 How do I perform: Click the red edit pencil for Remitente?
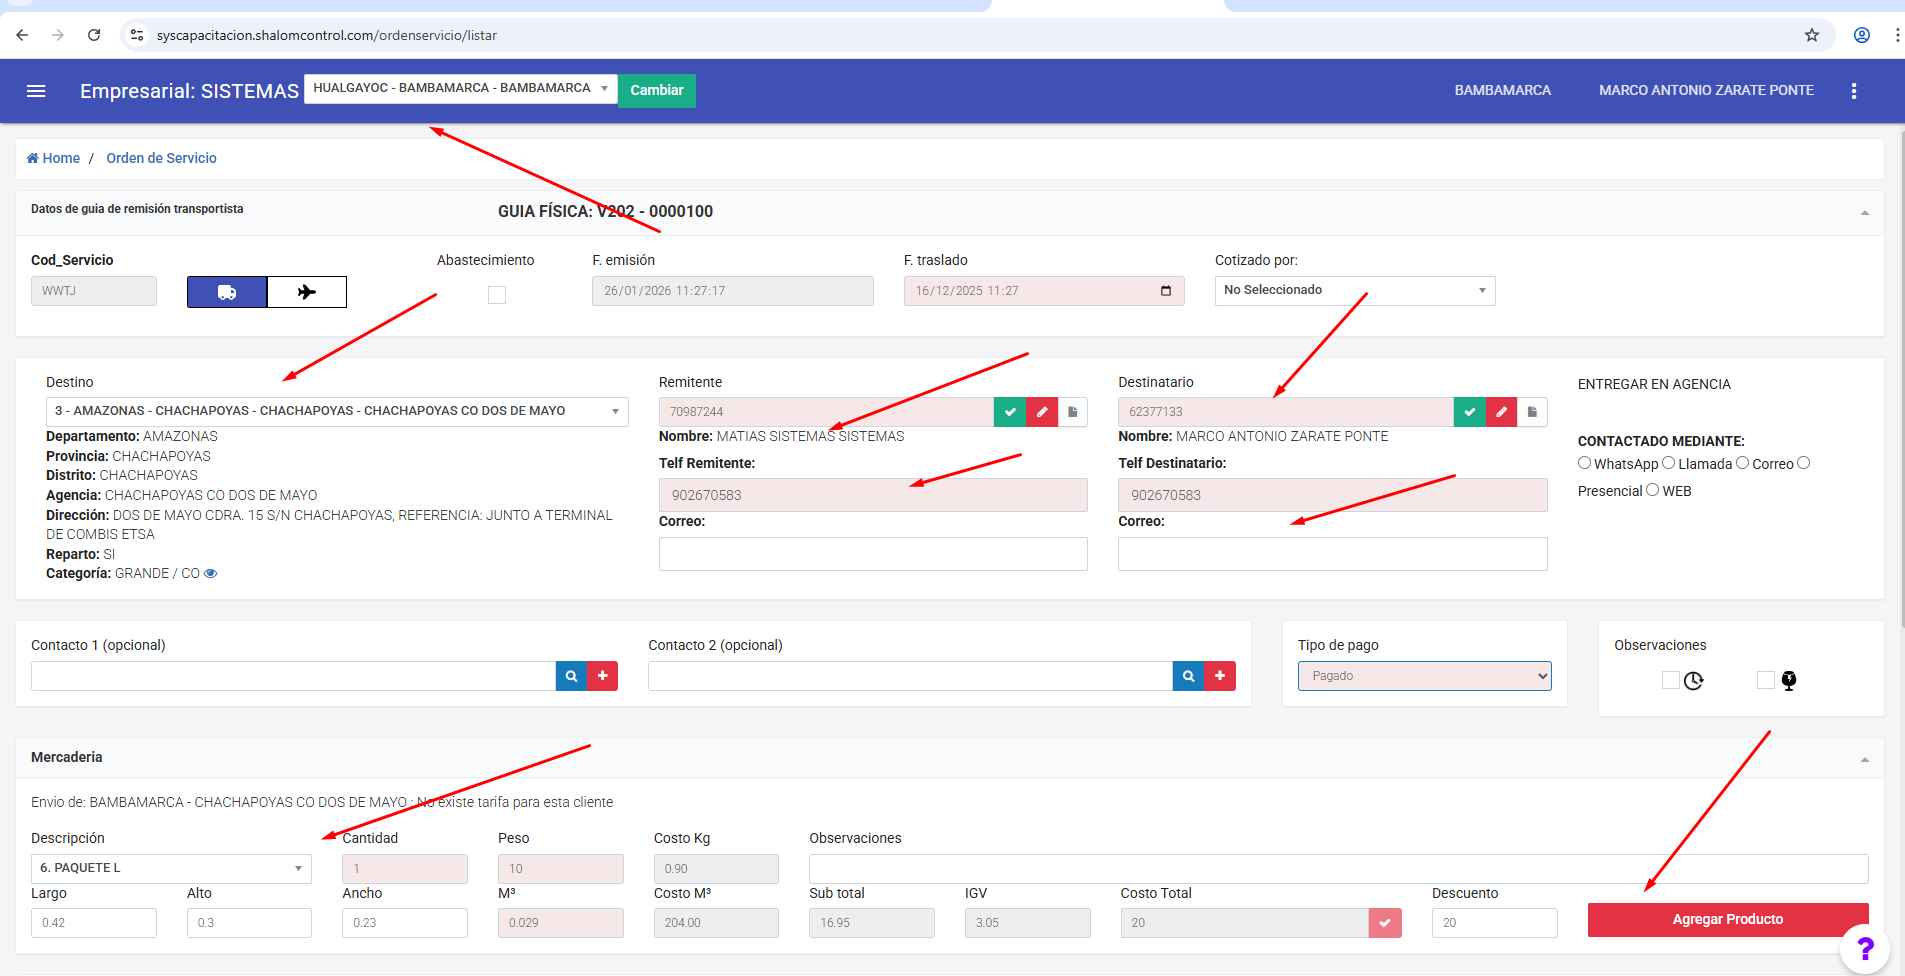pos(1042,412)
